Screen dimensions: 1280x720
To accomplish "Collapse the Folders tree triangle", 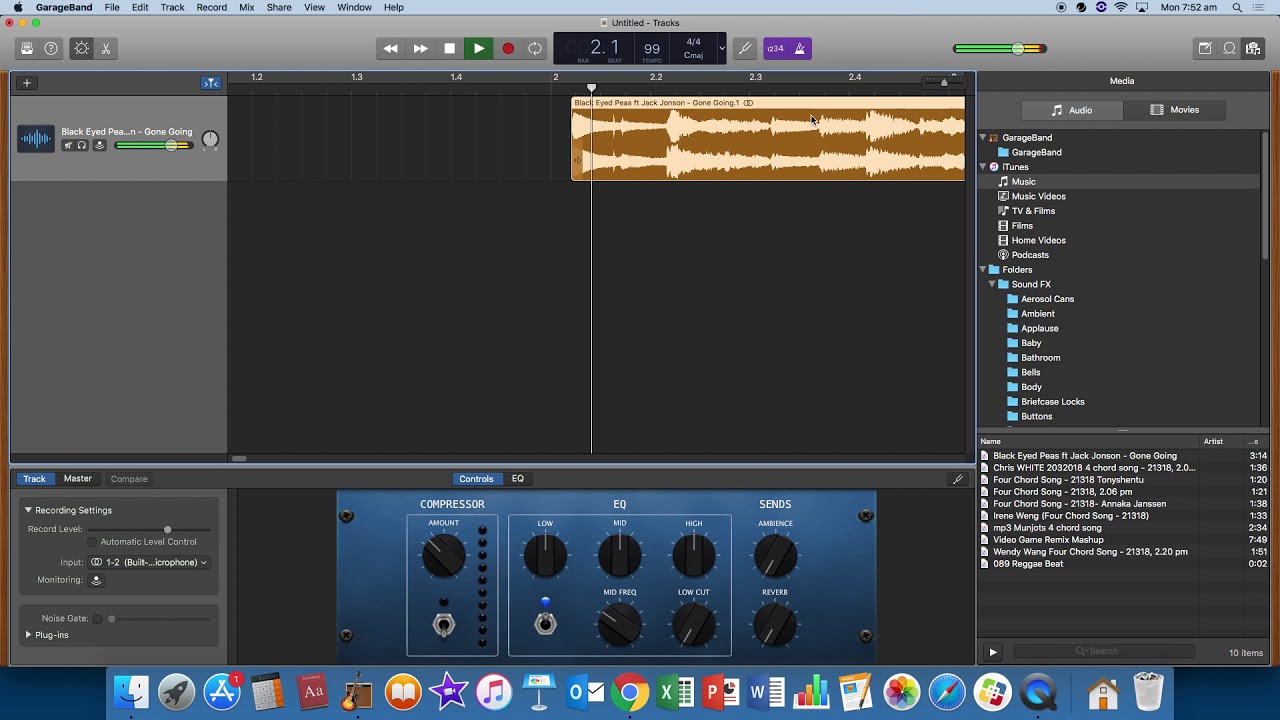I will click(983, 270).
